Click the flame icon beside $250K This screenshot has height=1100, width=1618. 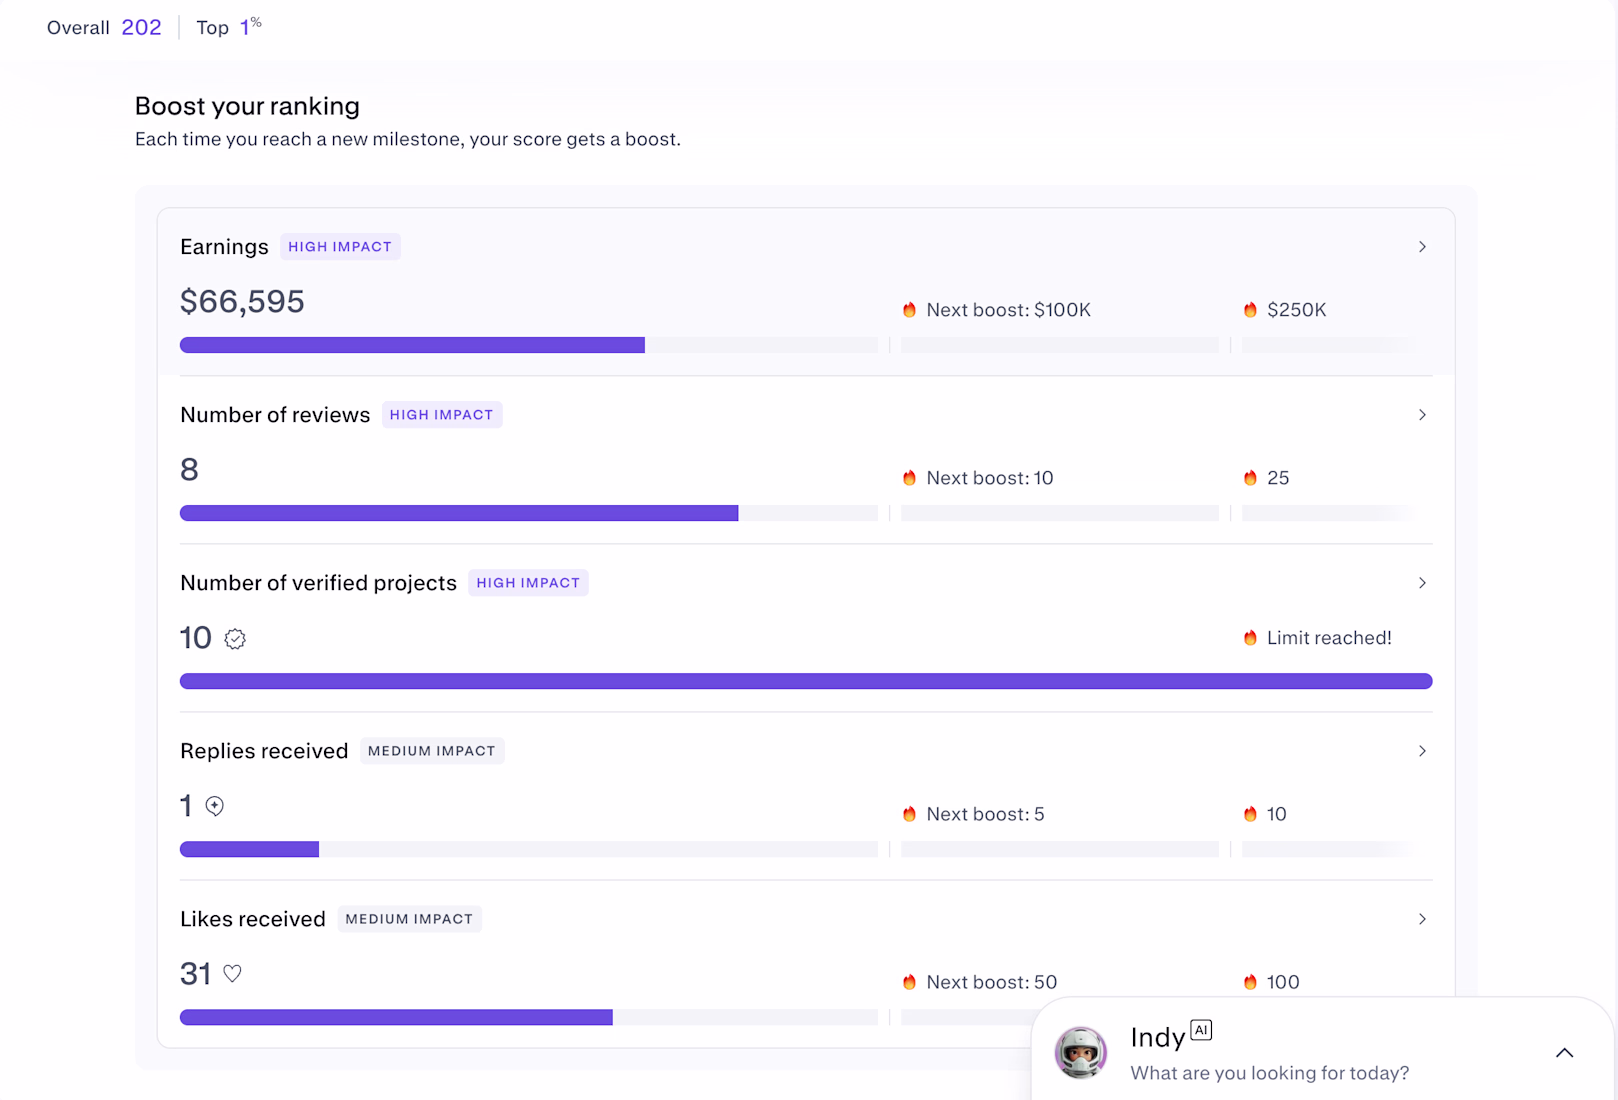point(1250,310)
